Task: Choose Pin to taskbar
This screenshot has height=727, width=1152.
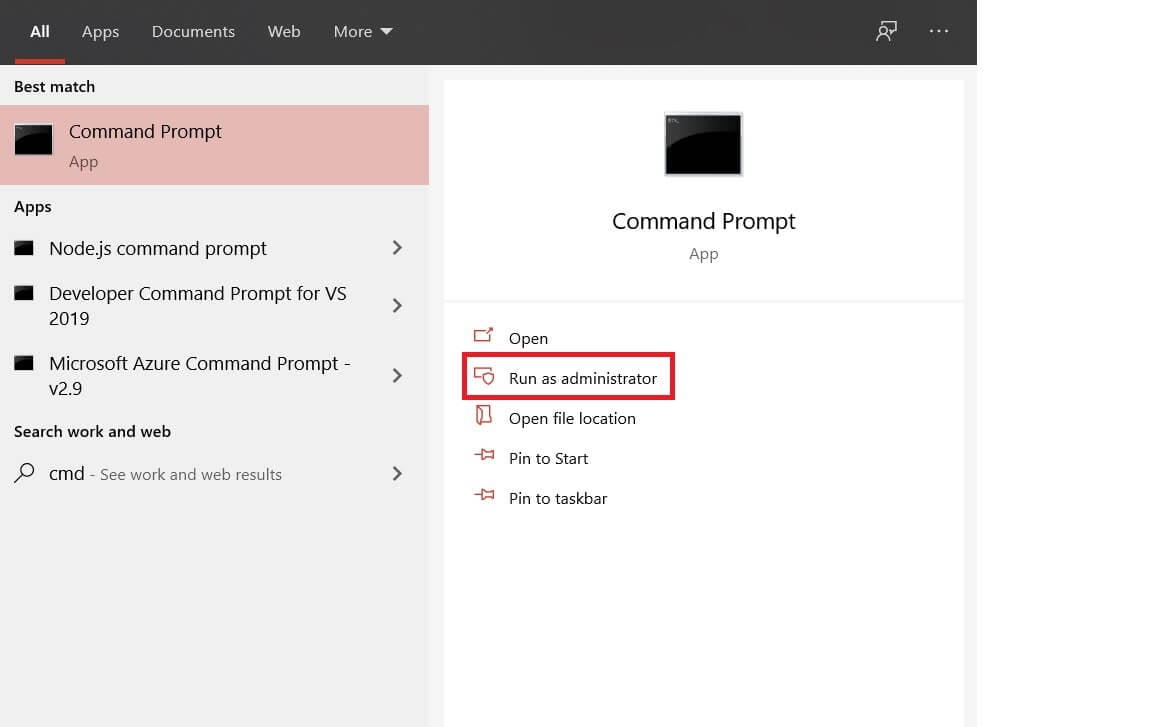Action: point(558,499)
